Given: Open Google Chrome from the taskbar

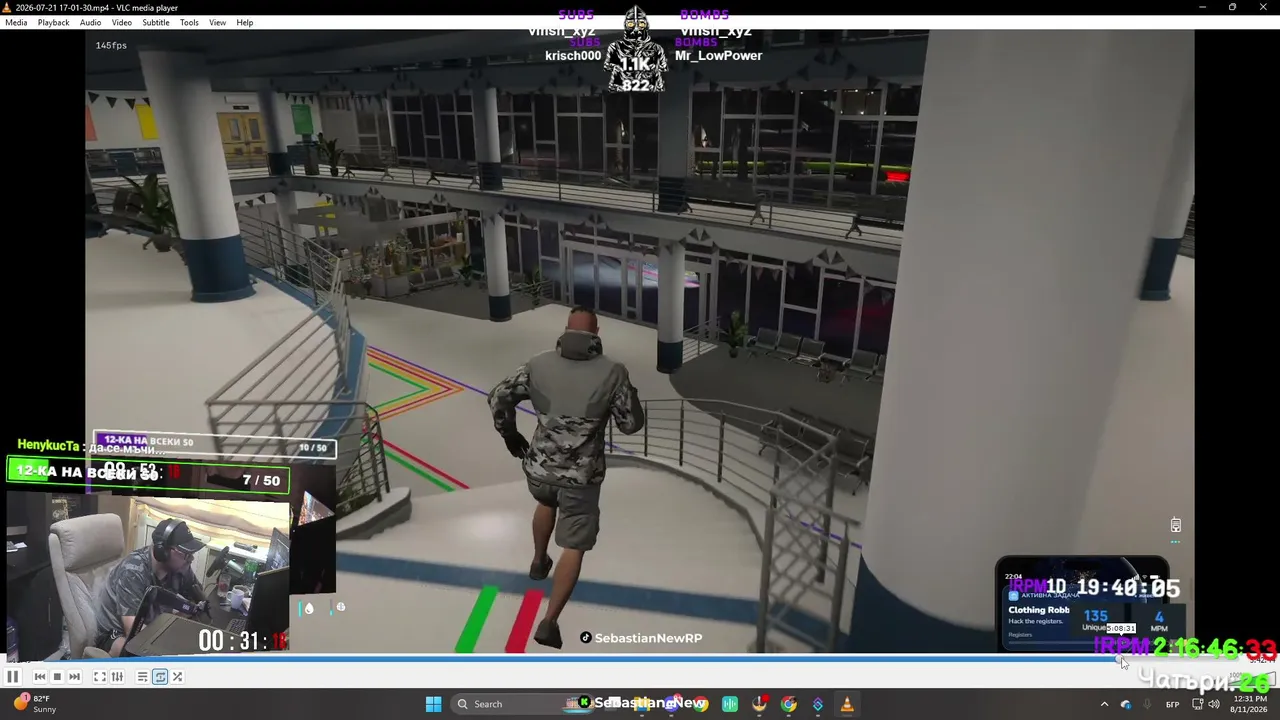Looking at the screenshot, I should click(x=789, y=704).
